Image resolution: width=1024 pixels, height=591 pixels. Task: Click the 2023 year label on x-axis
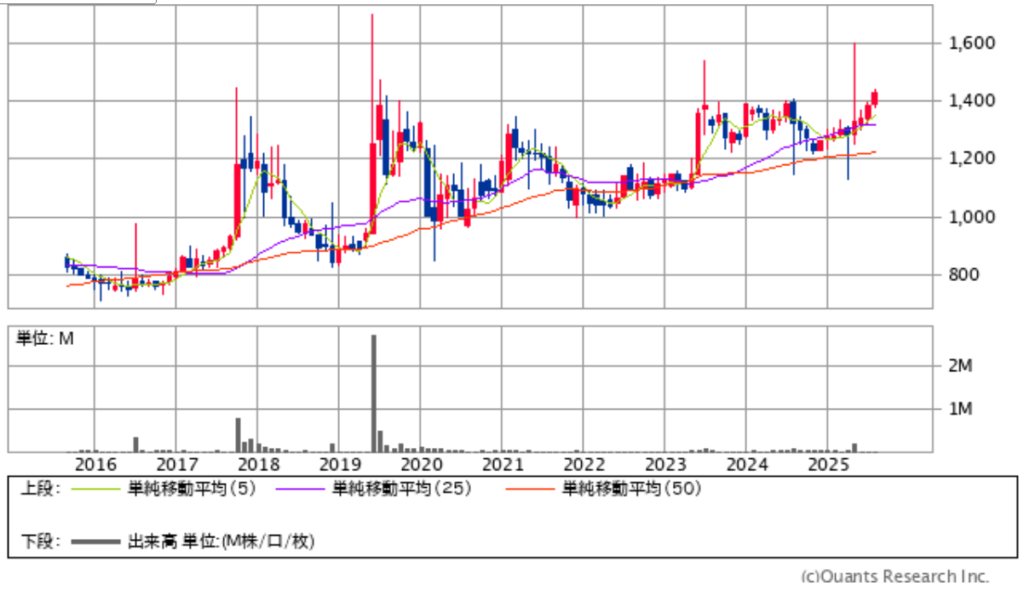coord(665,465)
